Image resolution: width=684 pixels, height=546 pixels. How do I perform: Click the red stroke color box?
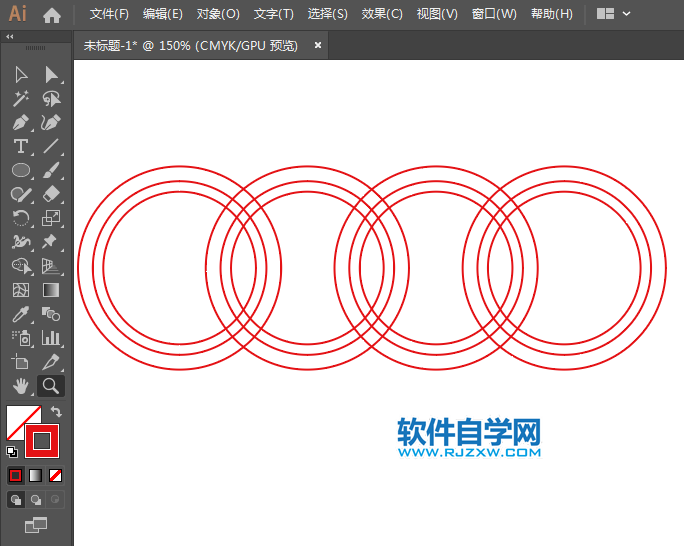coord(42,441)
